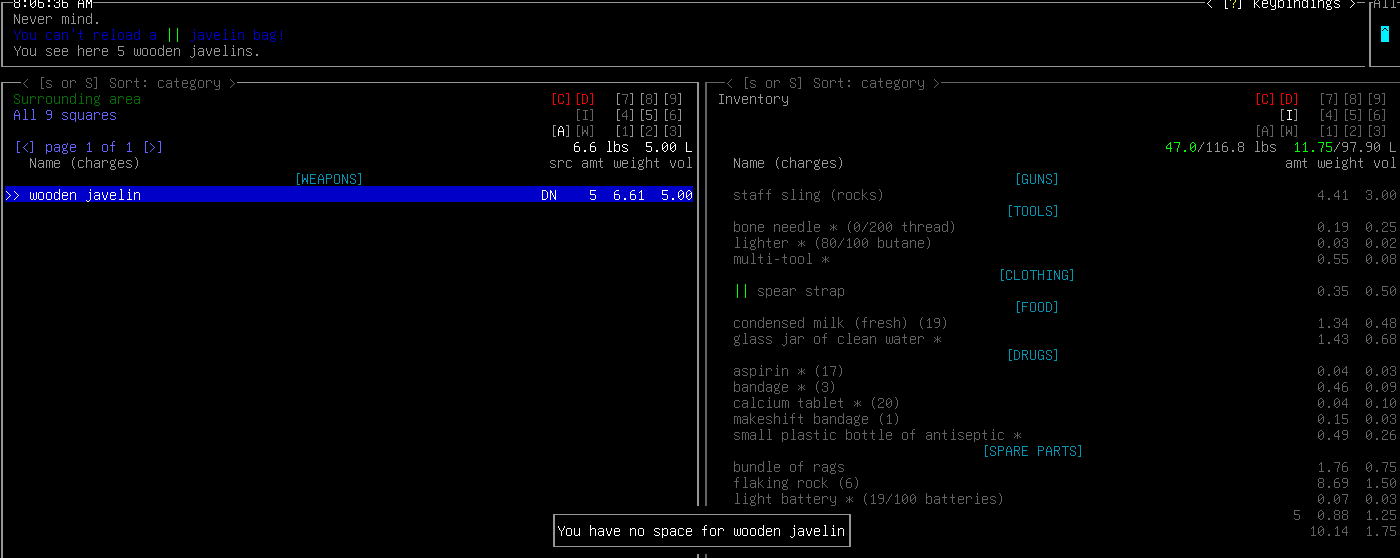Select makeshift bandage (1) item
1400x558 pixels.
pos(1064,419)
